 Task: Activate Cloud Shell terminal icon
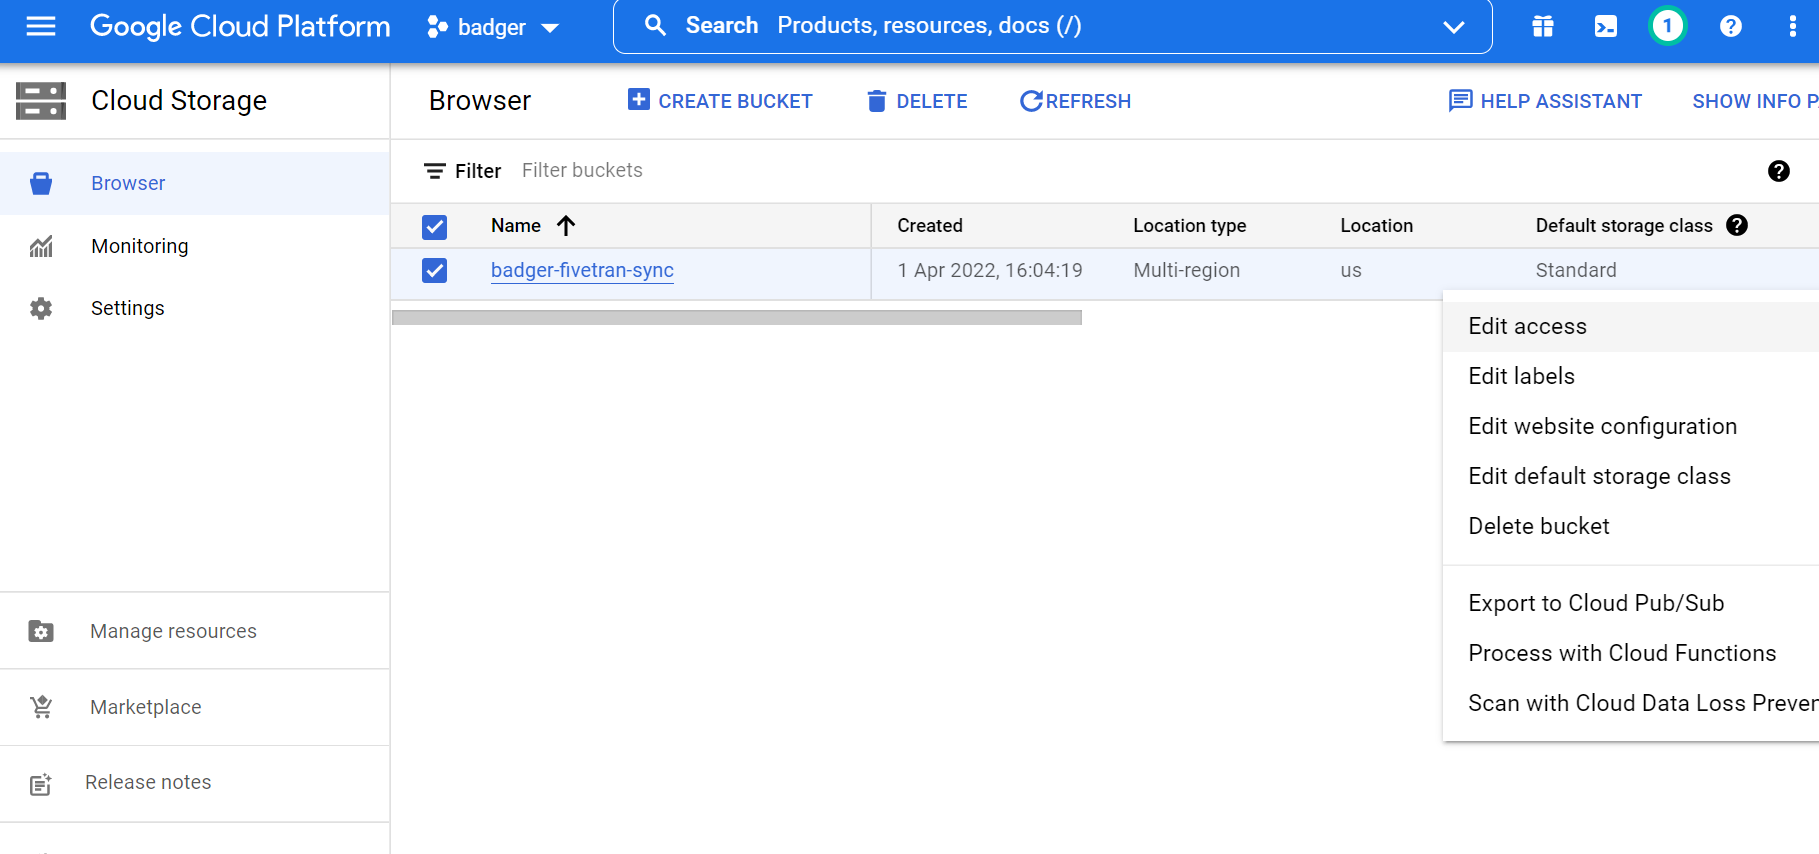pyautogui.click(x=1606, y=27)
